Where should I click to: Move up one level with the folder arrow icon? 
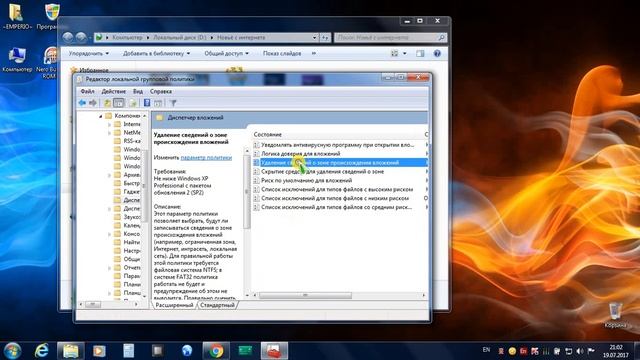[107, 103]
